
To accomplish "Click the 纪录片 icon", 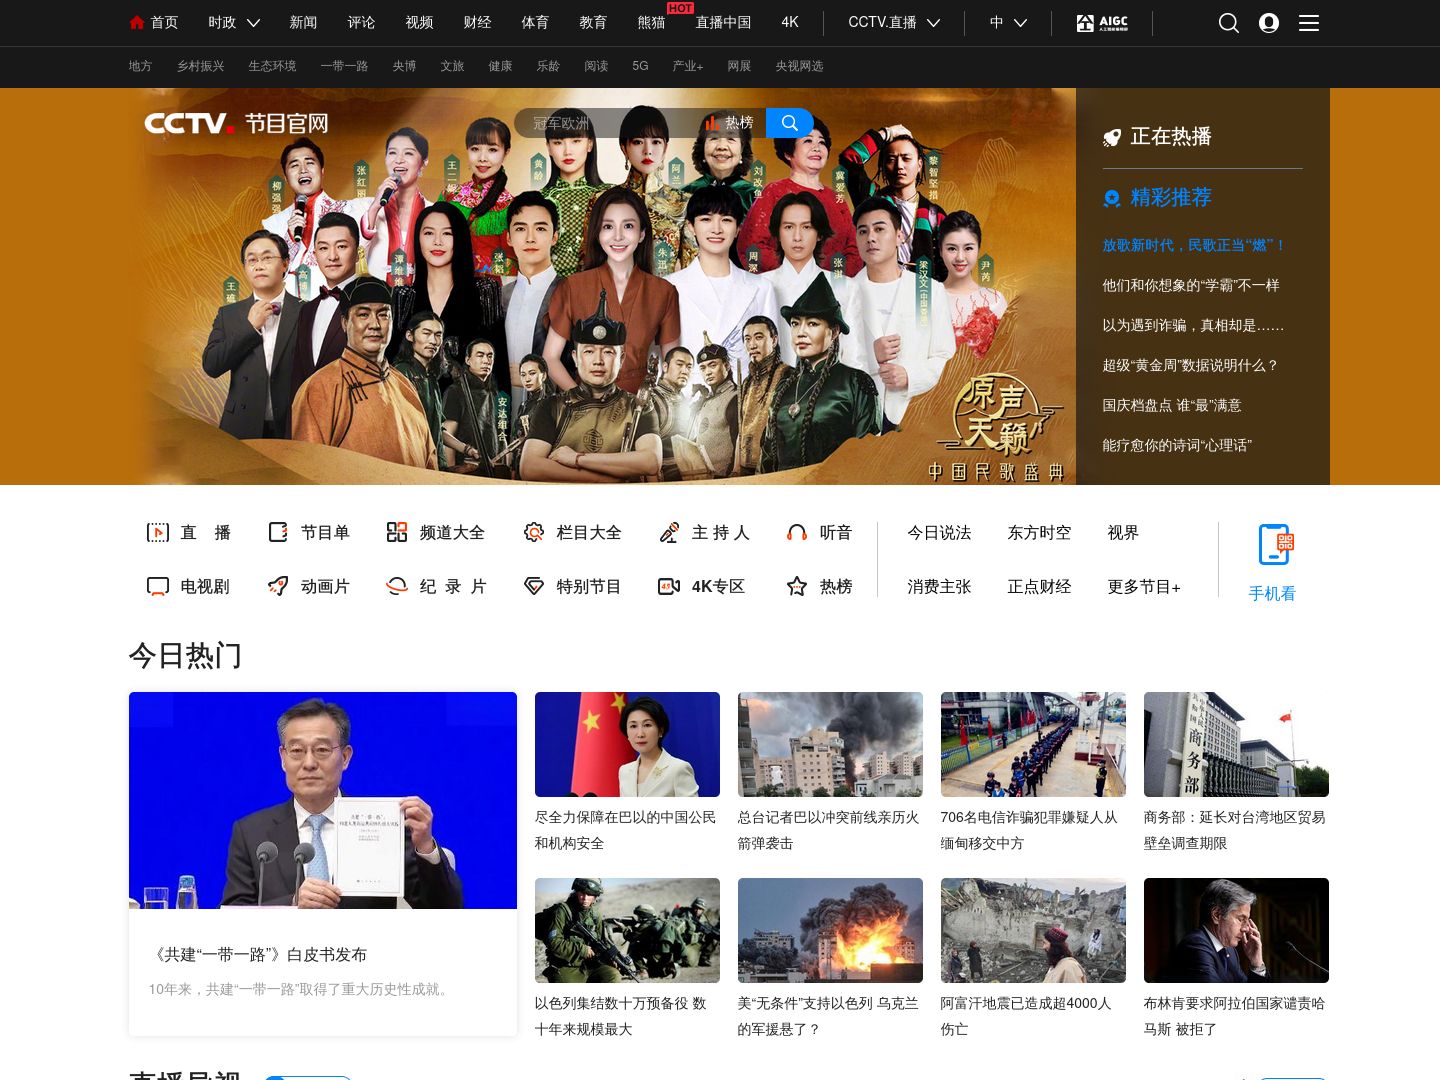I will tap(397, 587).
